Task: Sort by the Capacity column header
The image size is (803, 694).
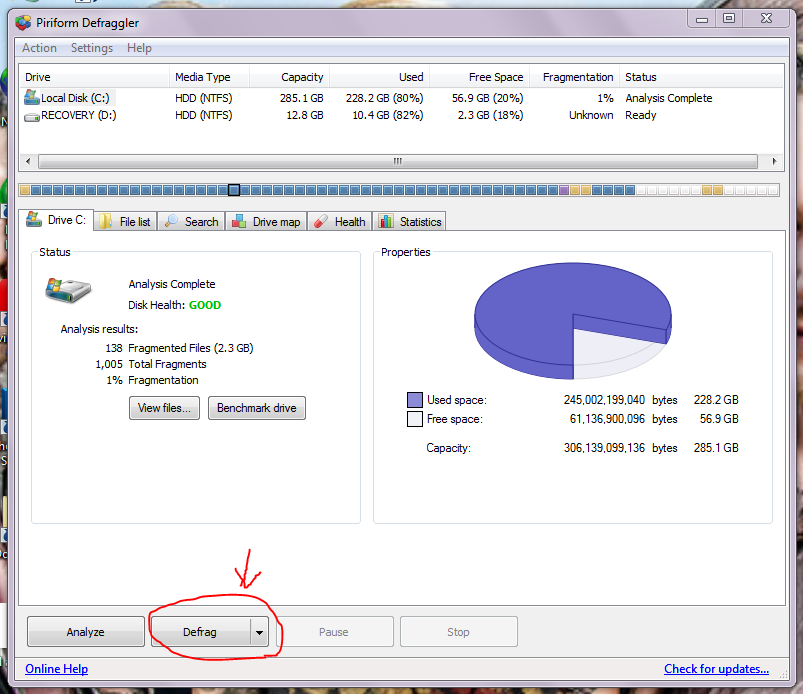Action: point(289,77)
